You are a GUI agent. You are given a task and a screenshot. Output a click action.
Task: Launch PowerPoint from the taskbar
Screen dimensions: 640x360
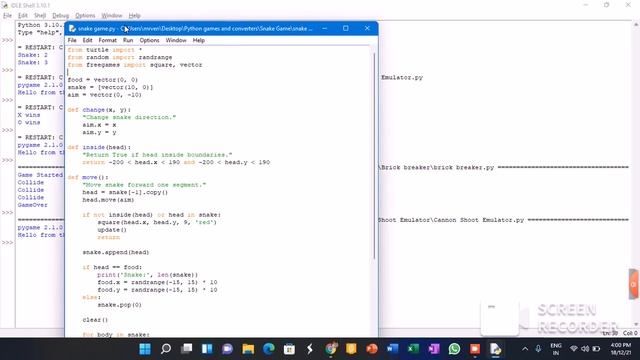tap(371, 349)
